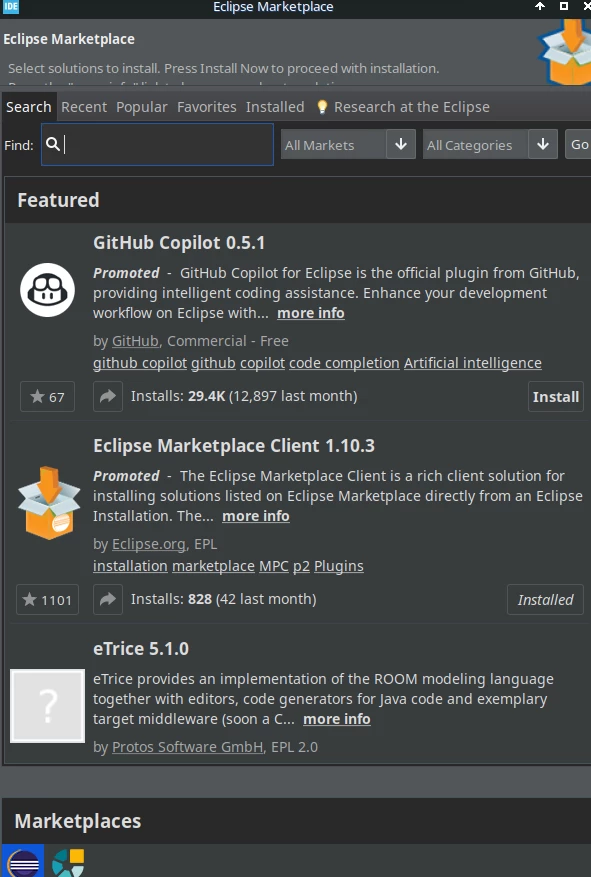Click the standalone github tag link
Viewport: 591px width, 877px height.
[213, 363]
